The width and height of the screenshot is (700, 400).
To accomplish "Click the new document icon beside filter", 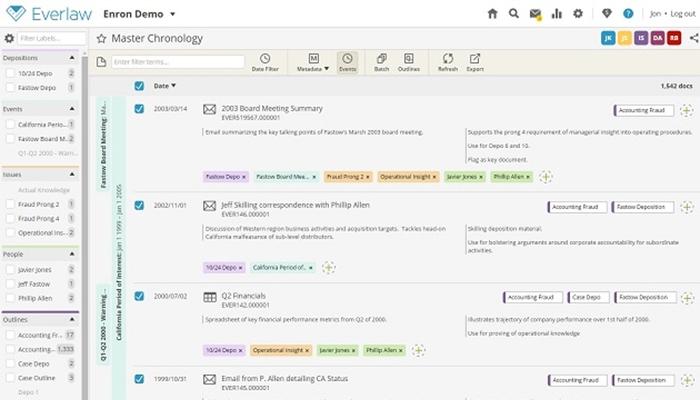I will (101, 62).
